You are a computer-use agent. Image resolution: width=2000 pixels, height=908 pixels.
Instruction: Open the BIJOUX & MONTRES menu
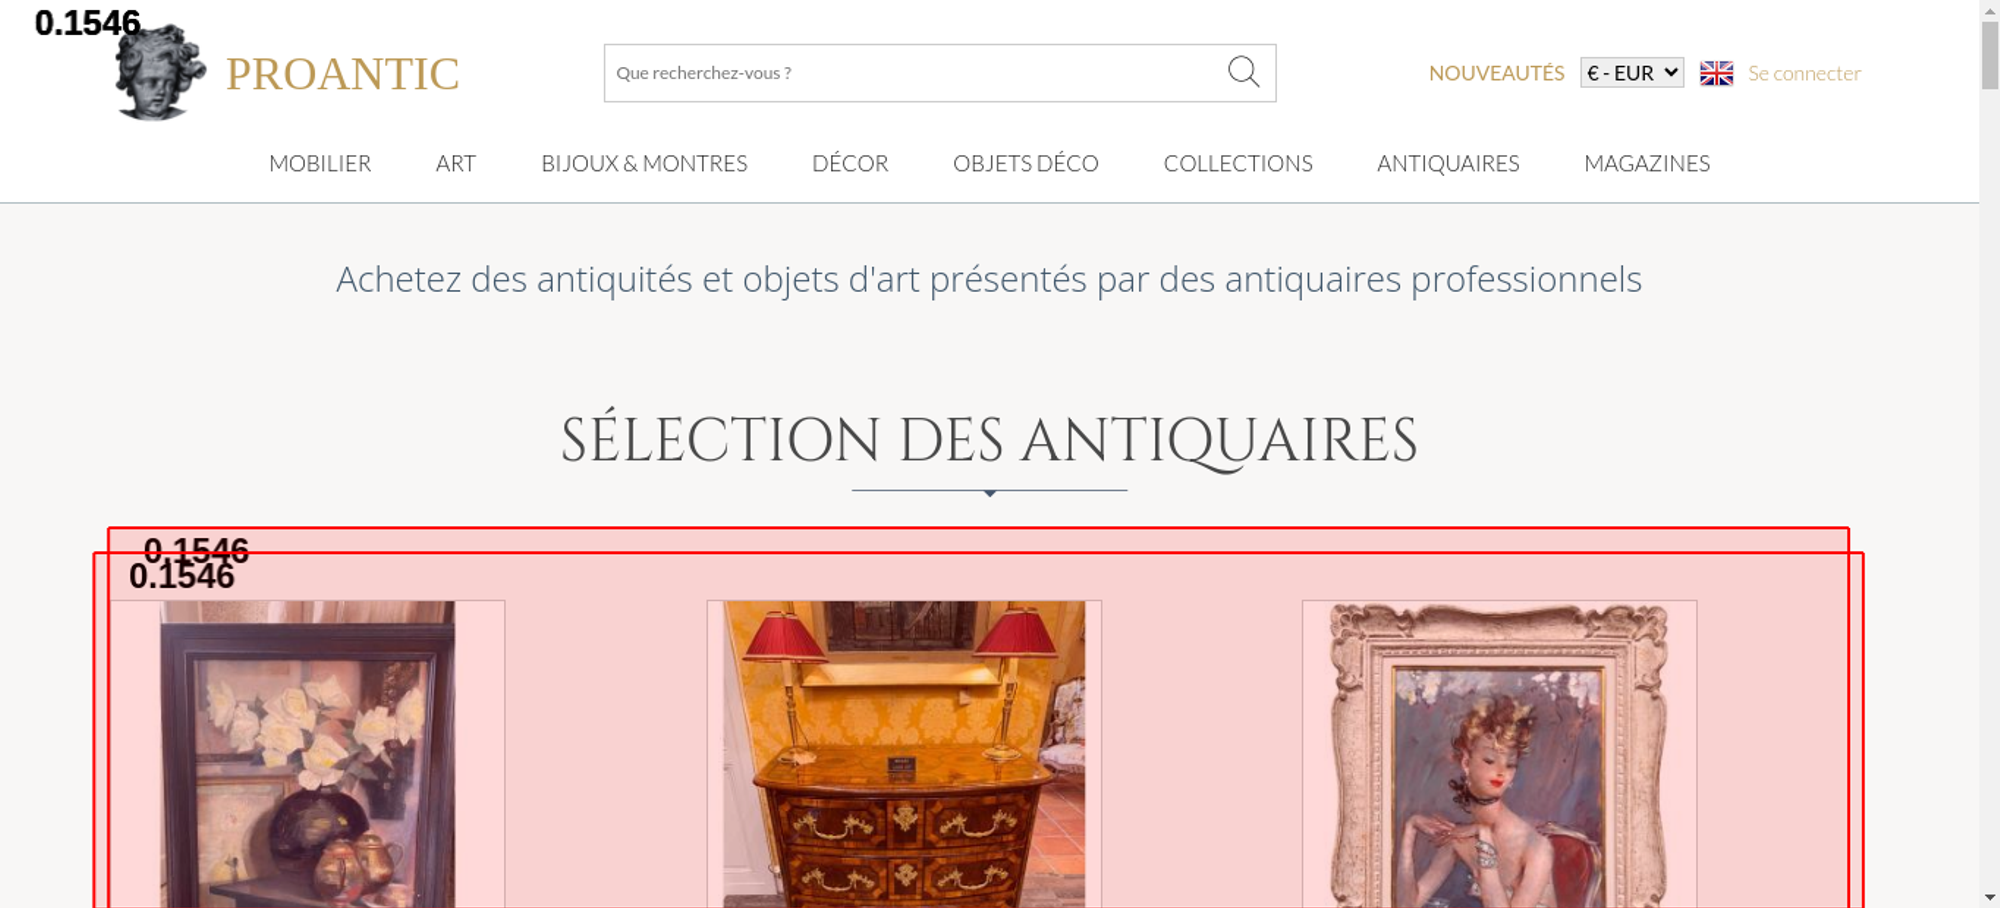tap(644, 163)
